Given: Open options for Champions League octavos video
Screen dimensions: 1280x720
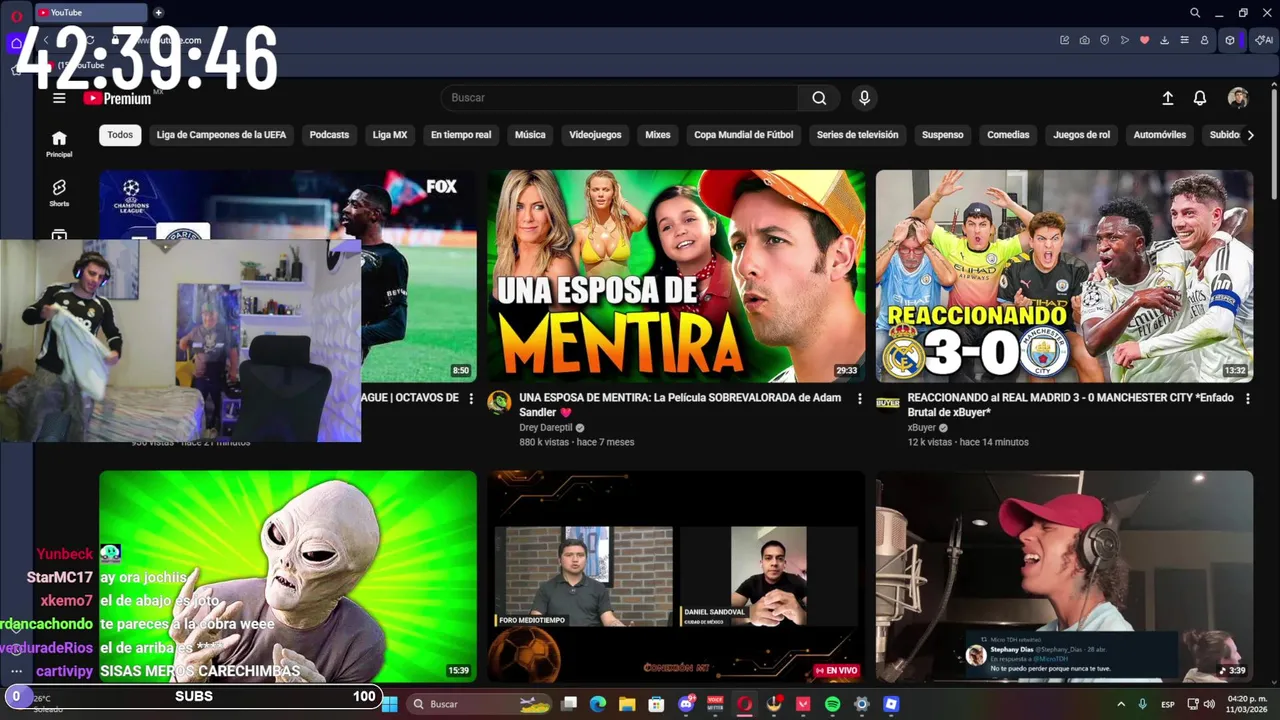Looking at the screenshot, I should (x=471, y=398).
